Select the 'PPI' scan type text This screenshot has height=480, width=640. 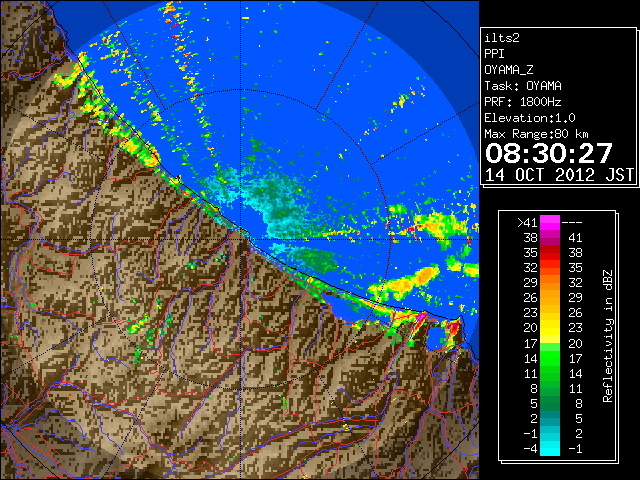click(x=494, y=54)
